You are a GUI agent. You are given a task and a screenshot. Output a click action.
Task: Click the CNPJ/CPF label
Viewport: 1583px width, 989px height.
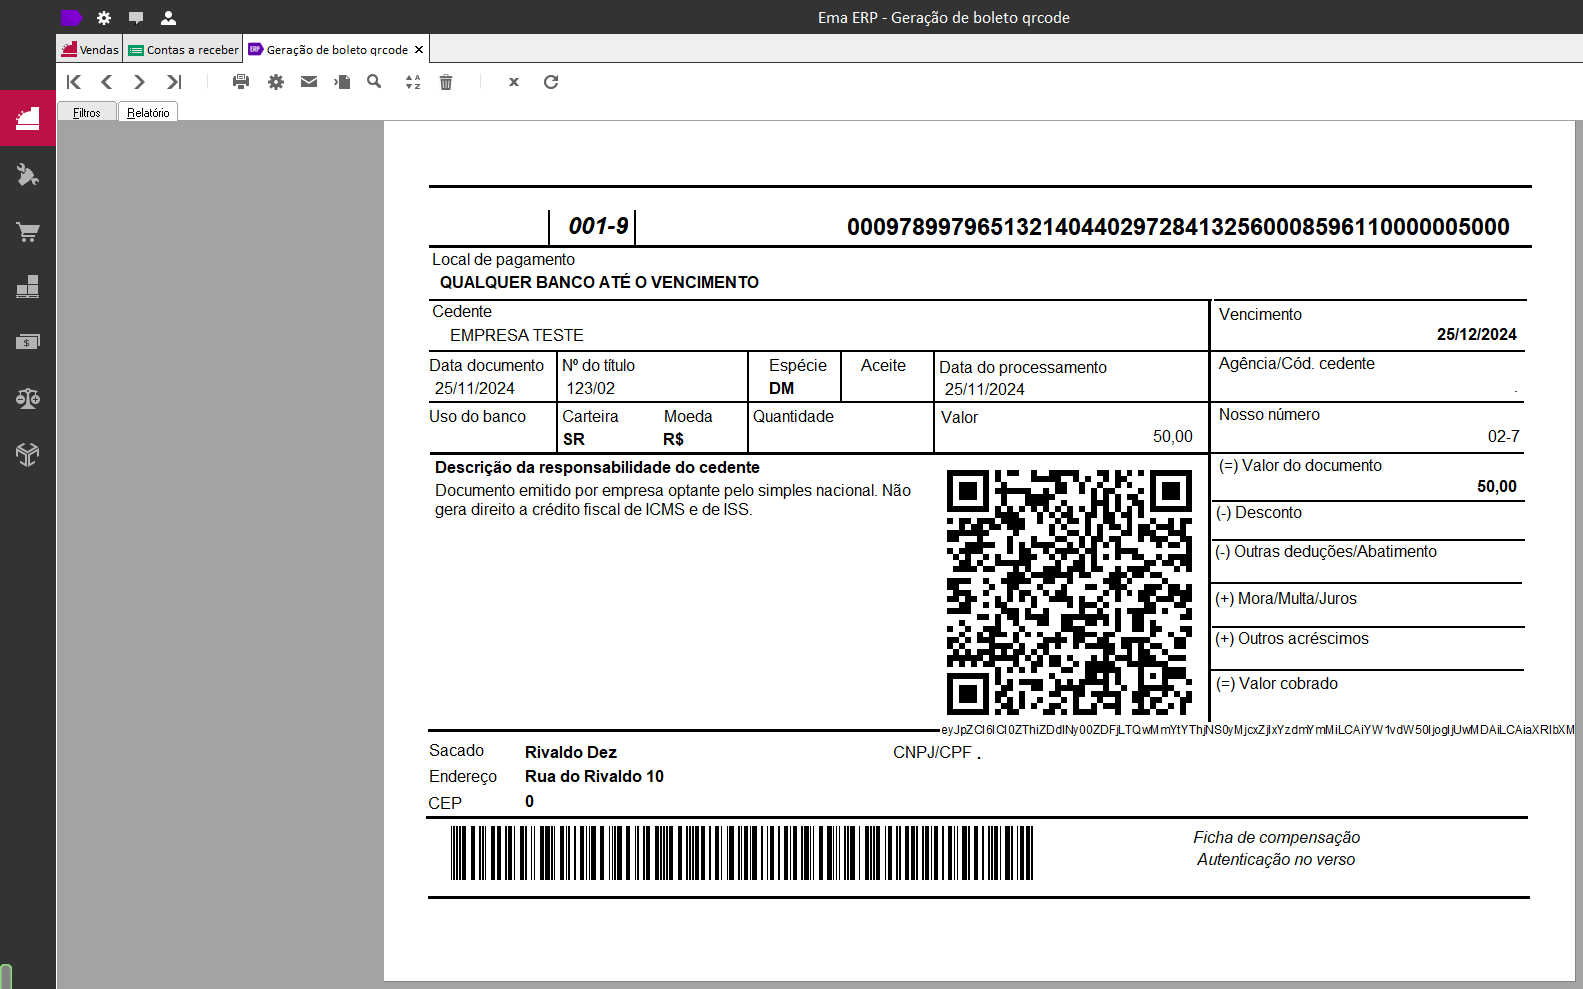(x=932, y=752)
